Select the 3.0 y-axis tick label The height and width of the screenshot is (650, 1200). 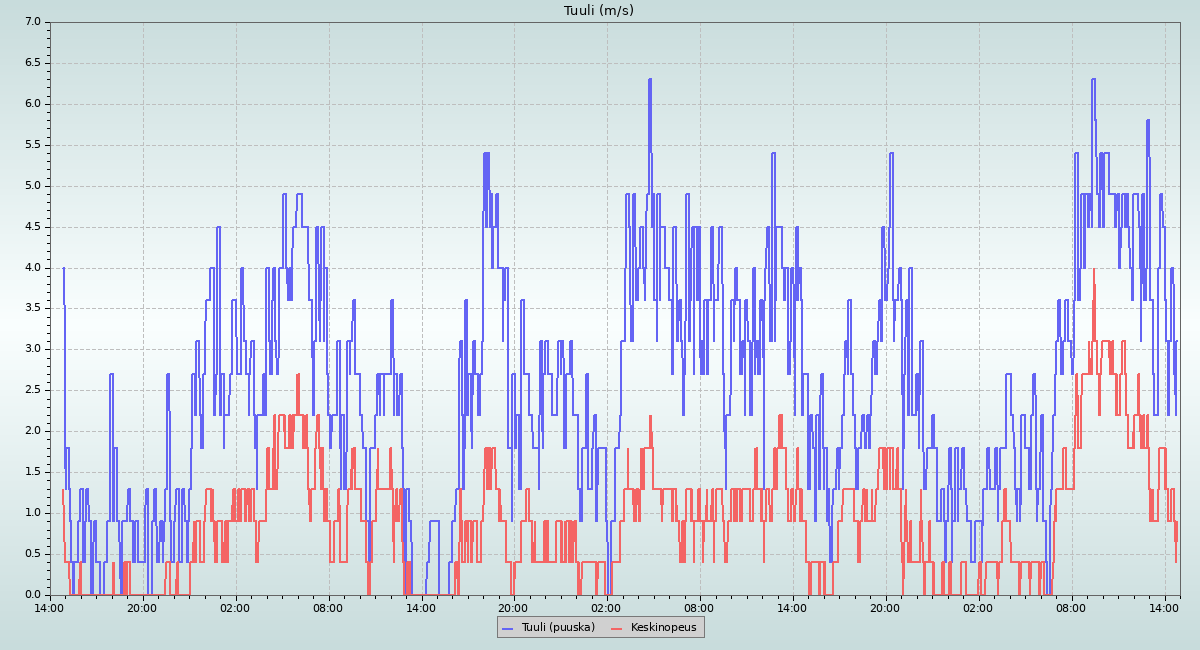click(x=33, y=349)
